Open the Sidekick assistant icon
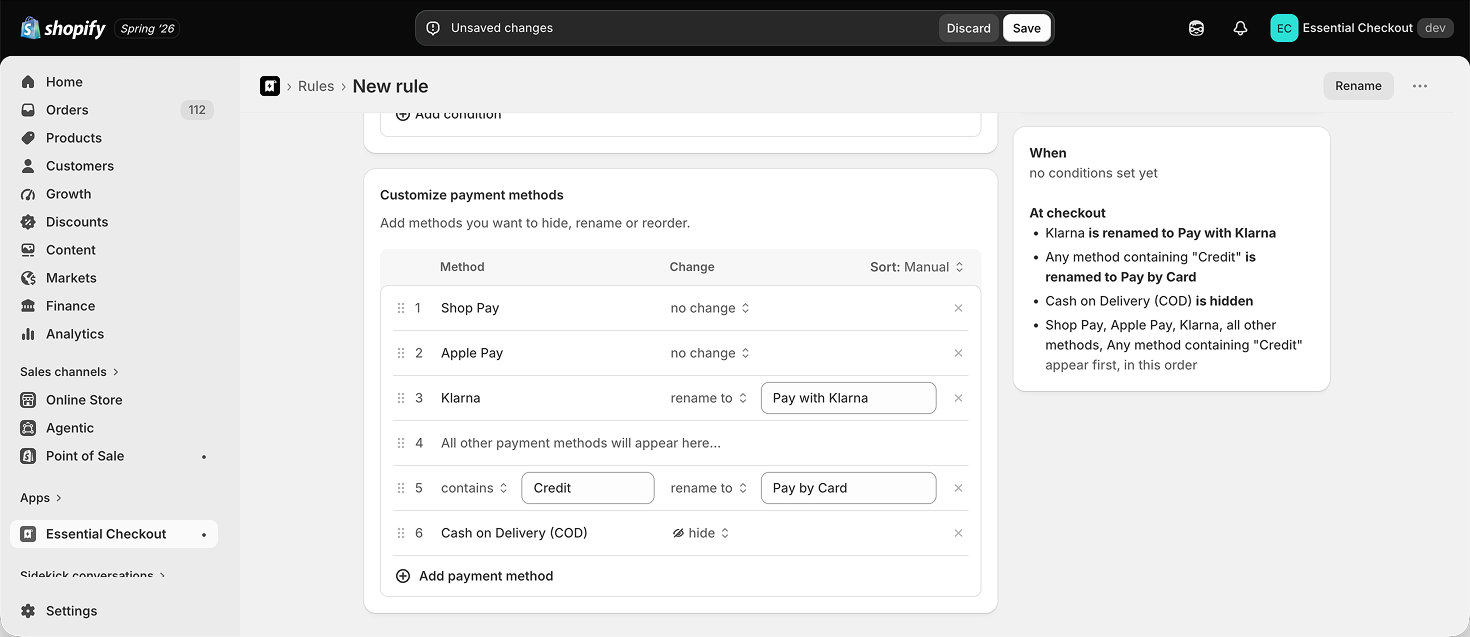Viewport: 1470px width, 637px height. [x=1196, y=28]
